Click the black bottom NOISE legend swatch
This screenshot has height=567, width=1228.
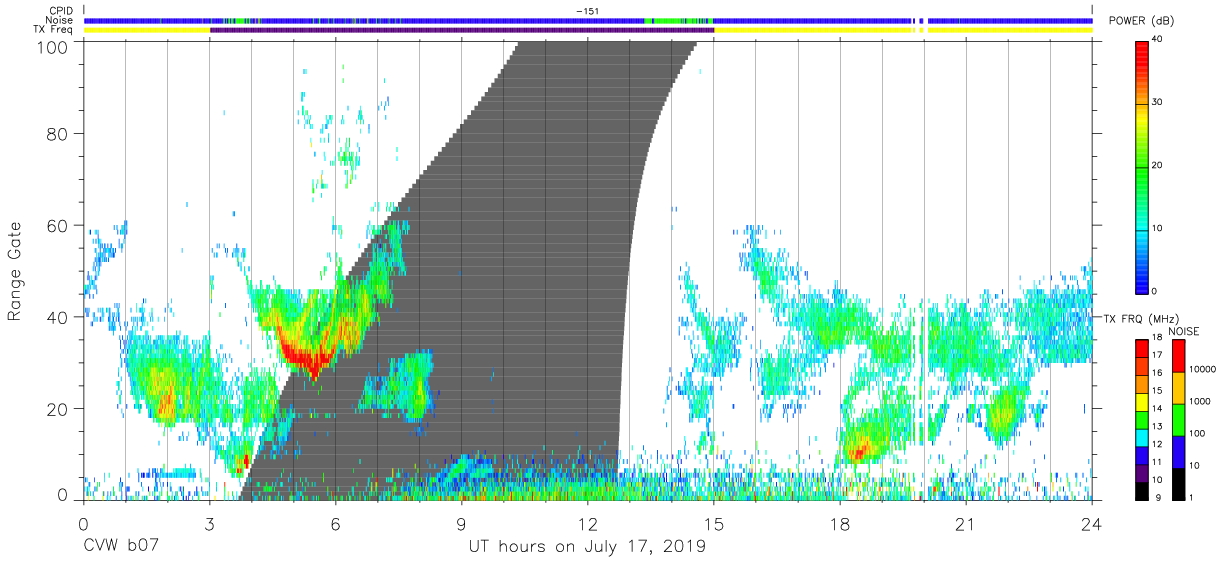pyautogui.click(x=1177, y=483)
